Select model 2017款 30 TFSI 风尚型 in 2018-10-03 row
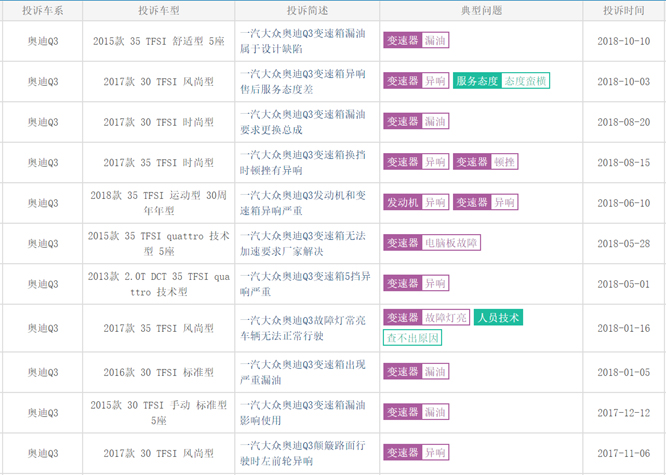The image size is (666, 475). click(x=158, y=82)
